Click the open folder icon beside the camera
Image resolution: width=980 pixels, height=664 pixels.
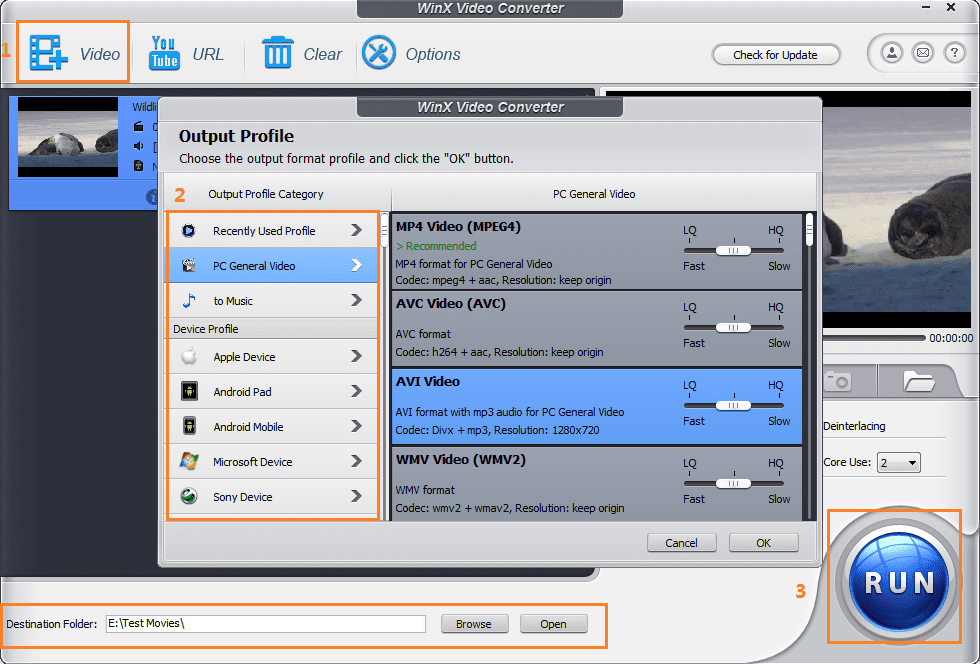click(918, 381)
